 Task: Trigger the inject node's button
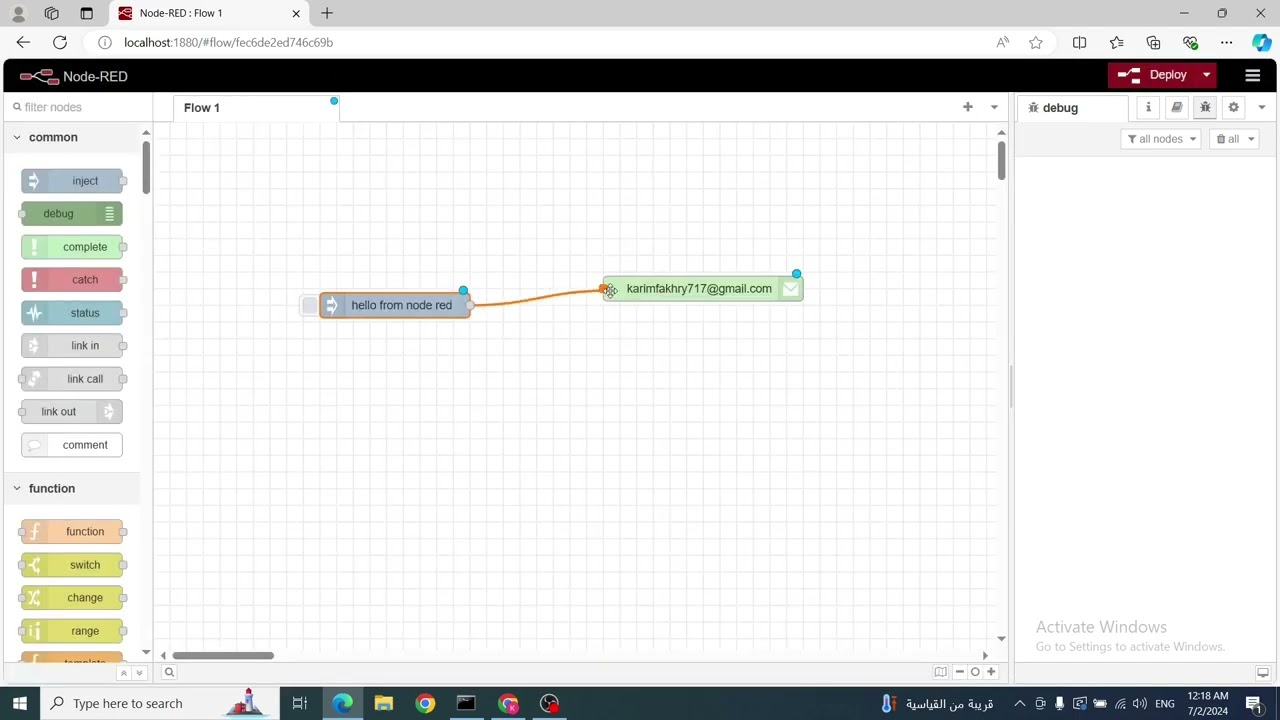point(310,305)
